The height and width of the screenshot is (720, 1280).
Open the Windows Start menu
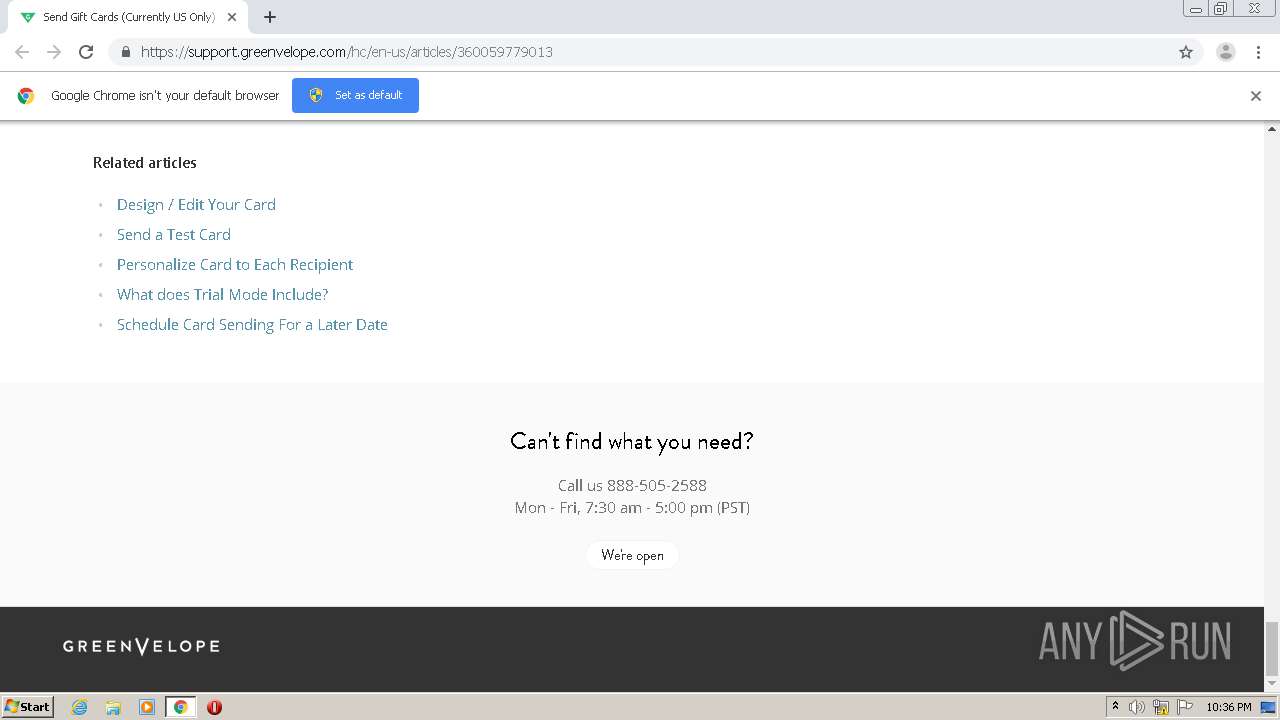click(28, 707)
